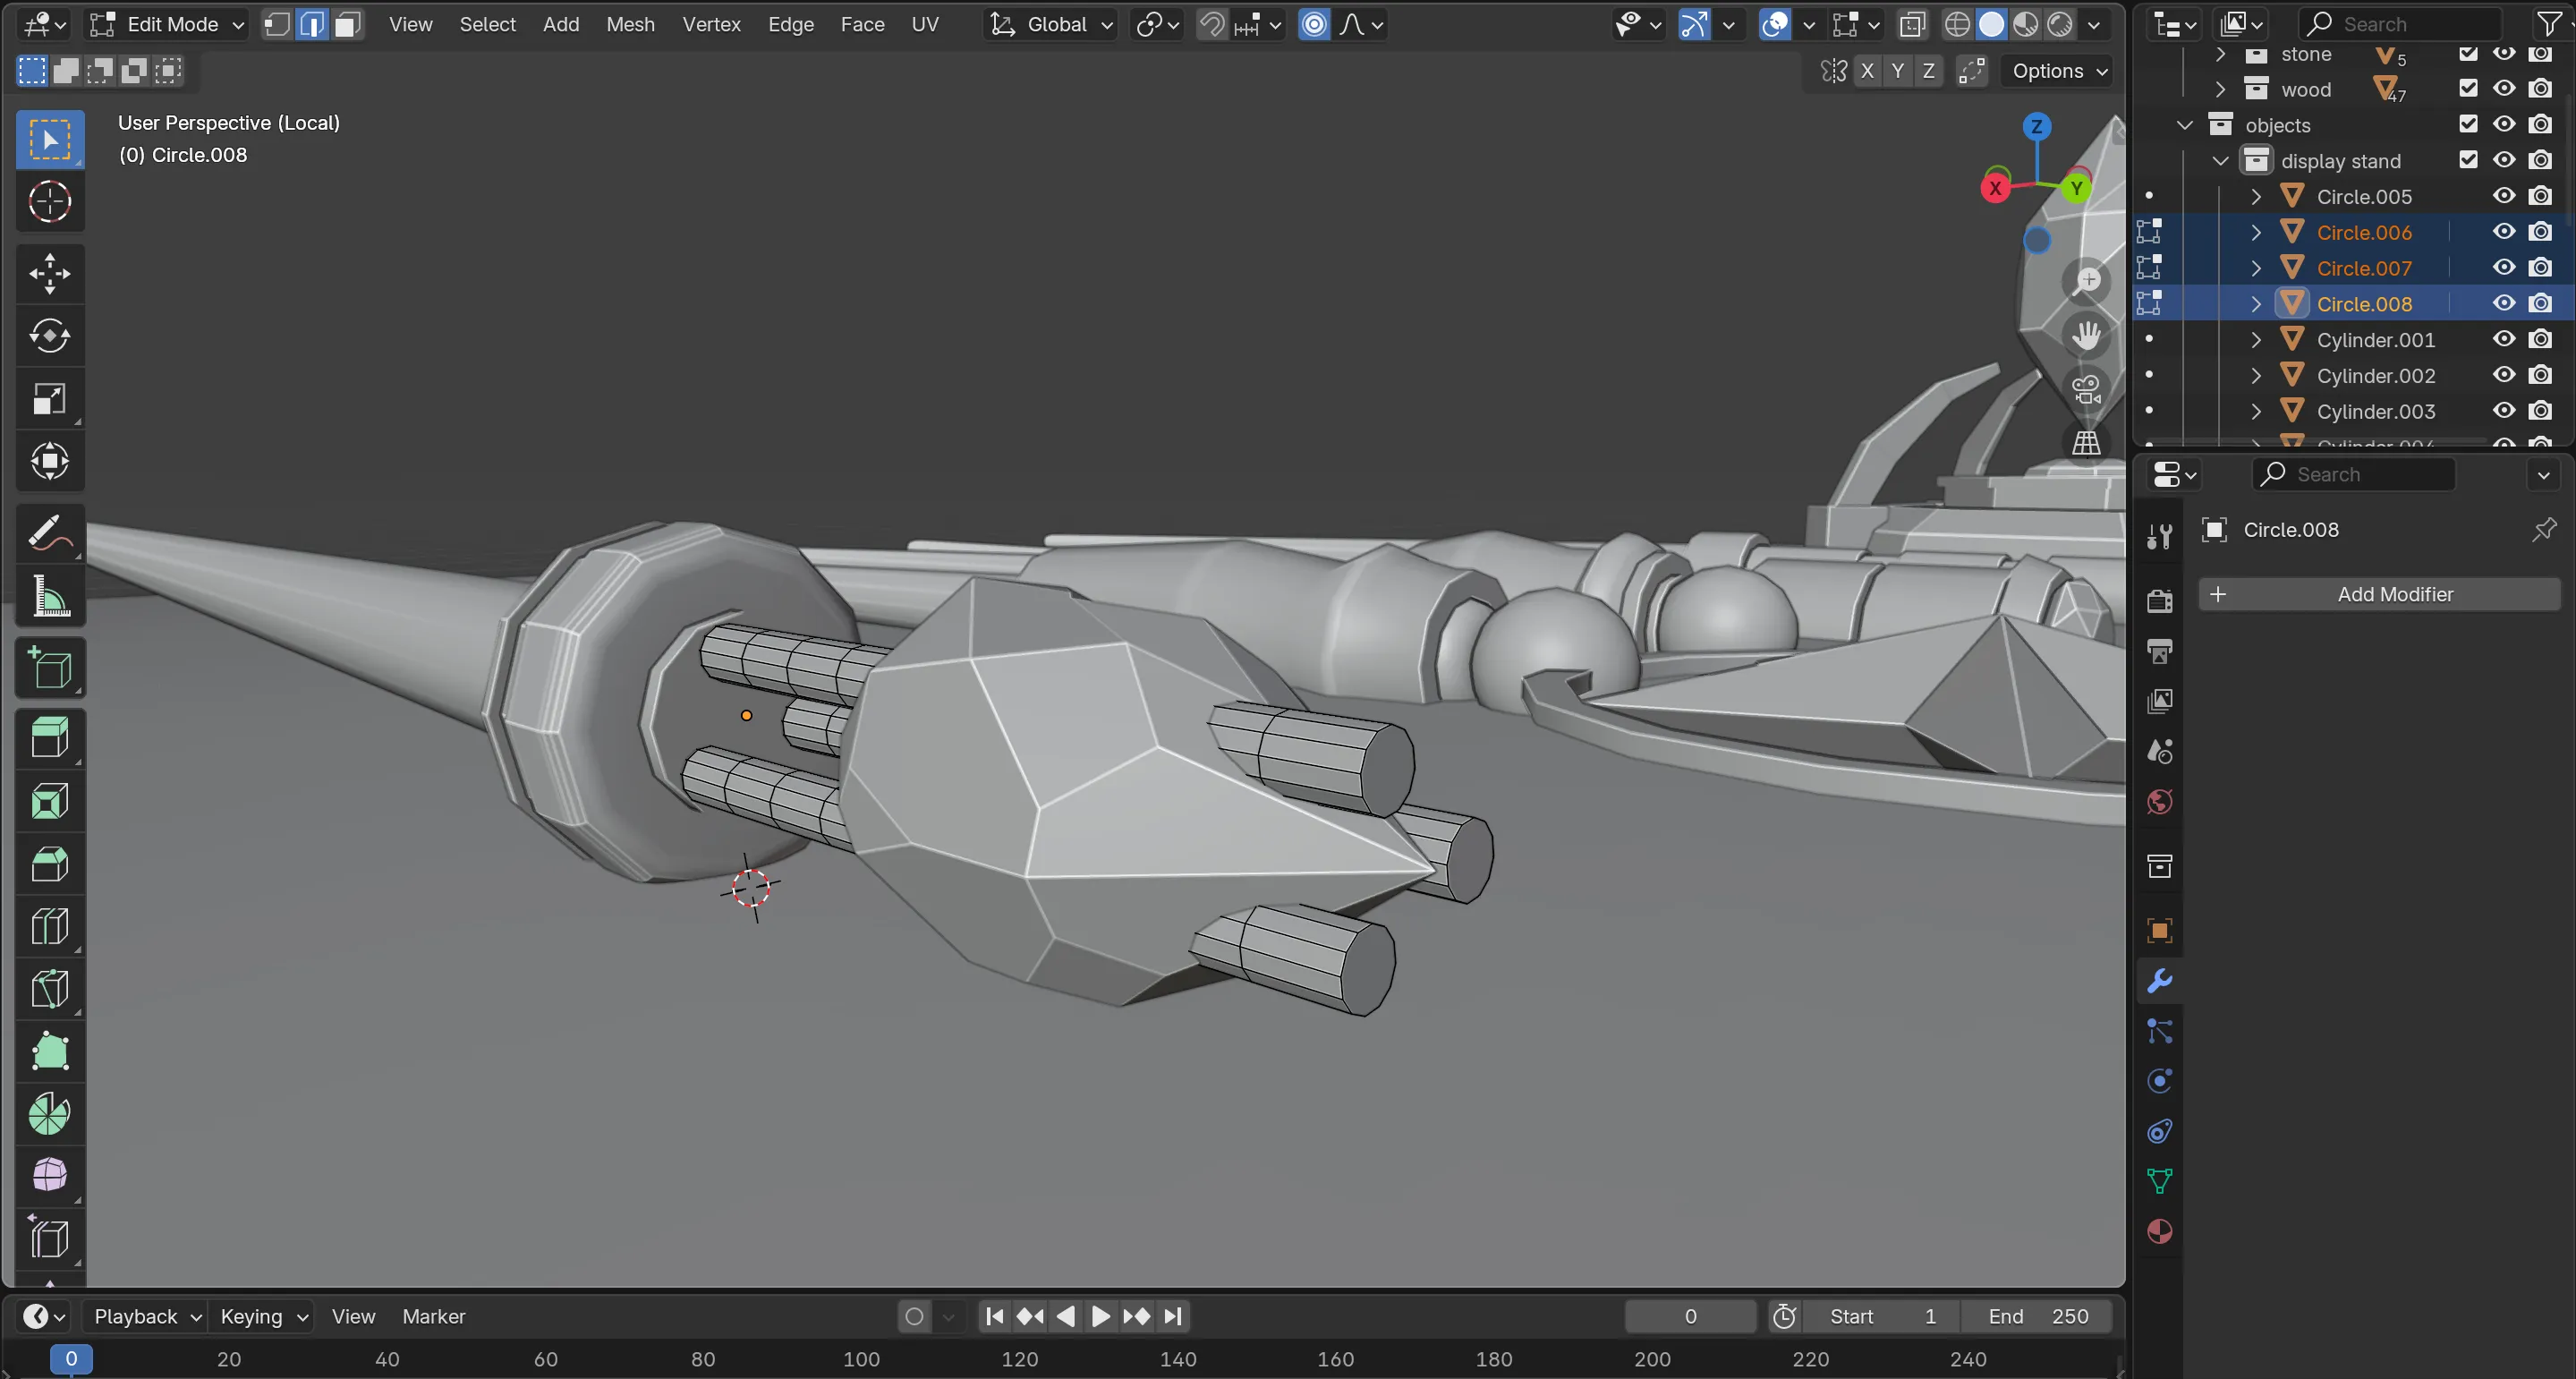
Task: Expand the wood collection
Action: pos(2221,89)
